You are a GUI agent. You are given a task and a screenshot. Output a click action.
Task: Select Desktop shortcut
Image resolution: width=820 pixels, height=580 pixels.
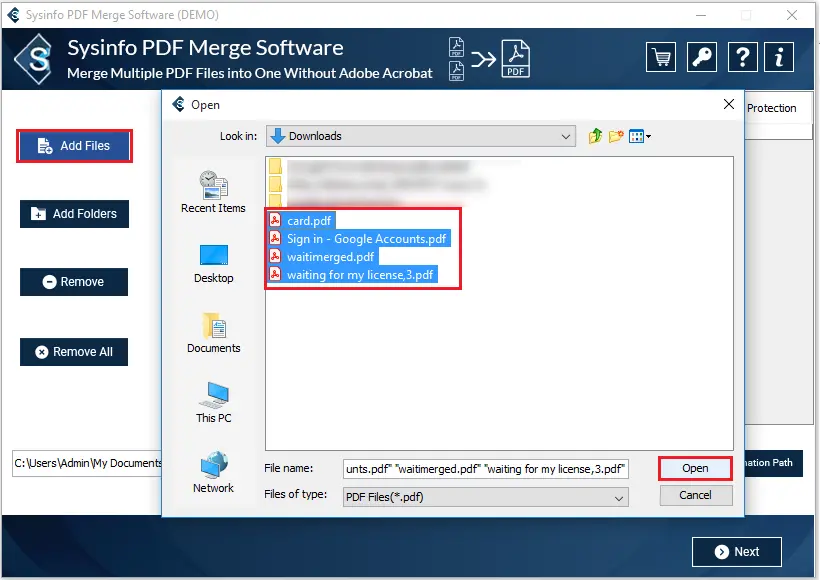click(213, 264)
